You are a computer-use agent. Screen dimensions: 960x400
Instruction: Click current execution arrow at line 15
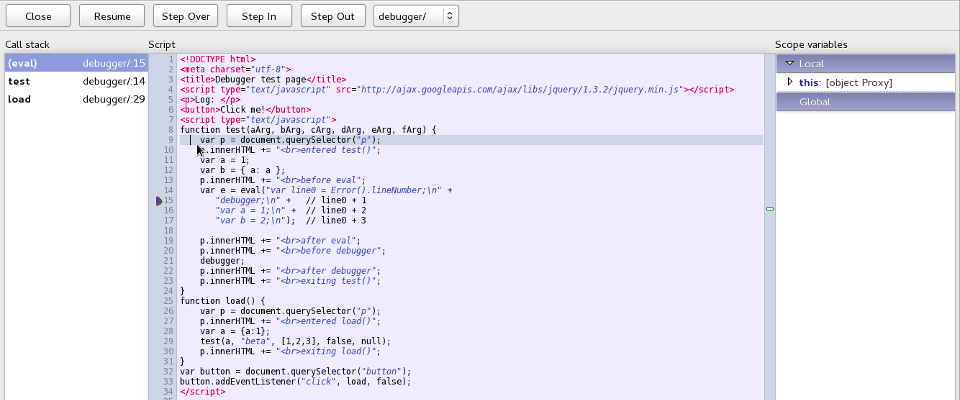click(x=159, y=201)
